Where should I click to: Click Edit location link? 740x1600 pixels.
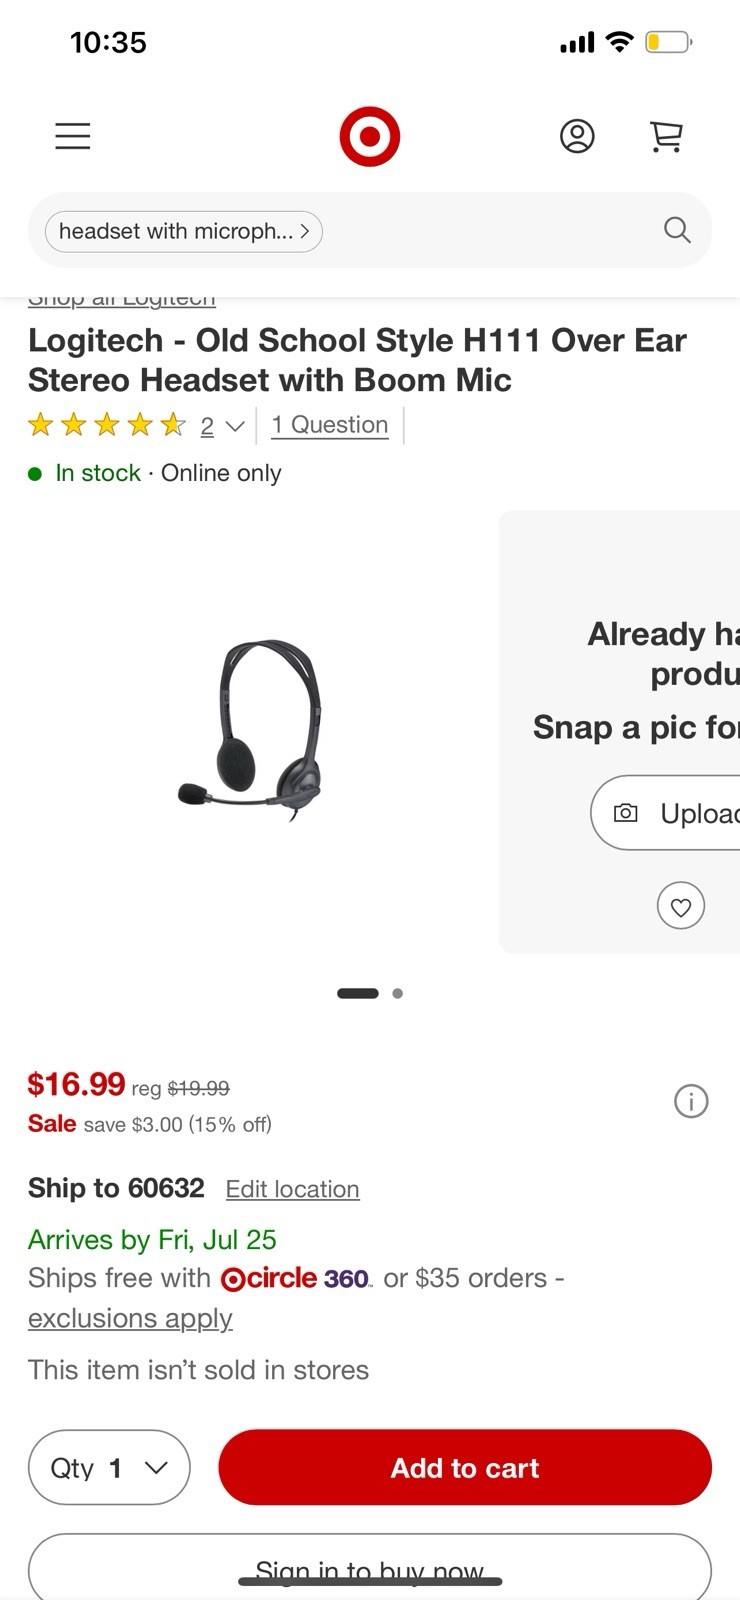[x=292, y=1189]
